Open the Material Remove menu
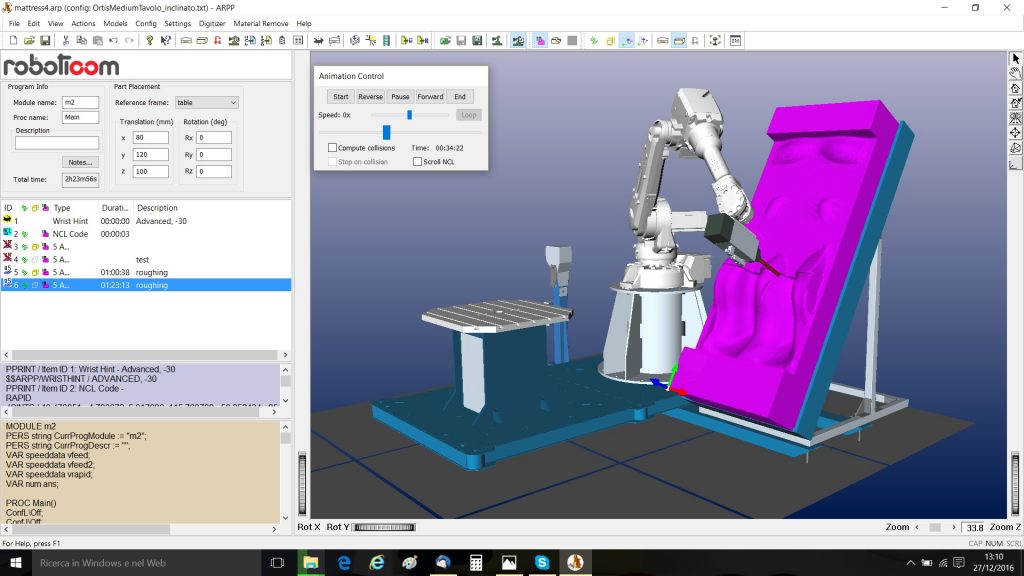1024x576 pixels. (x=262, y=23)
